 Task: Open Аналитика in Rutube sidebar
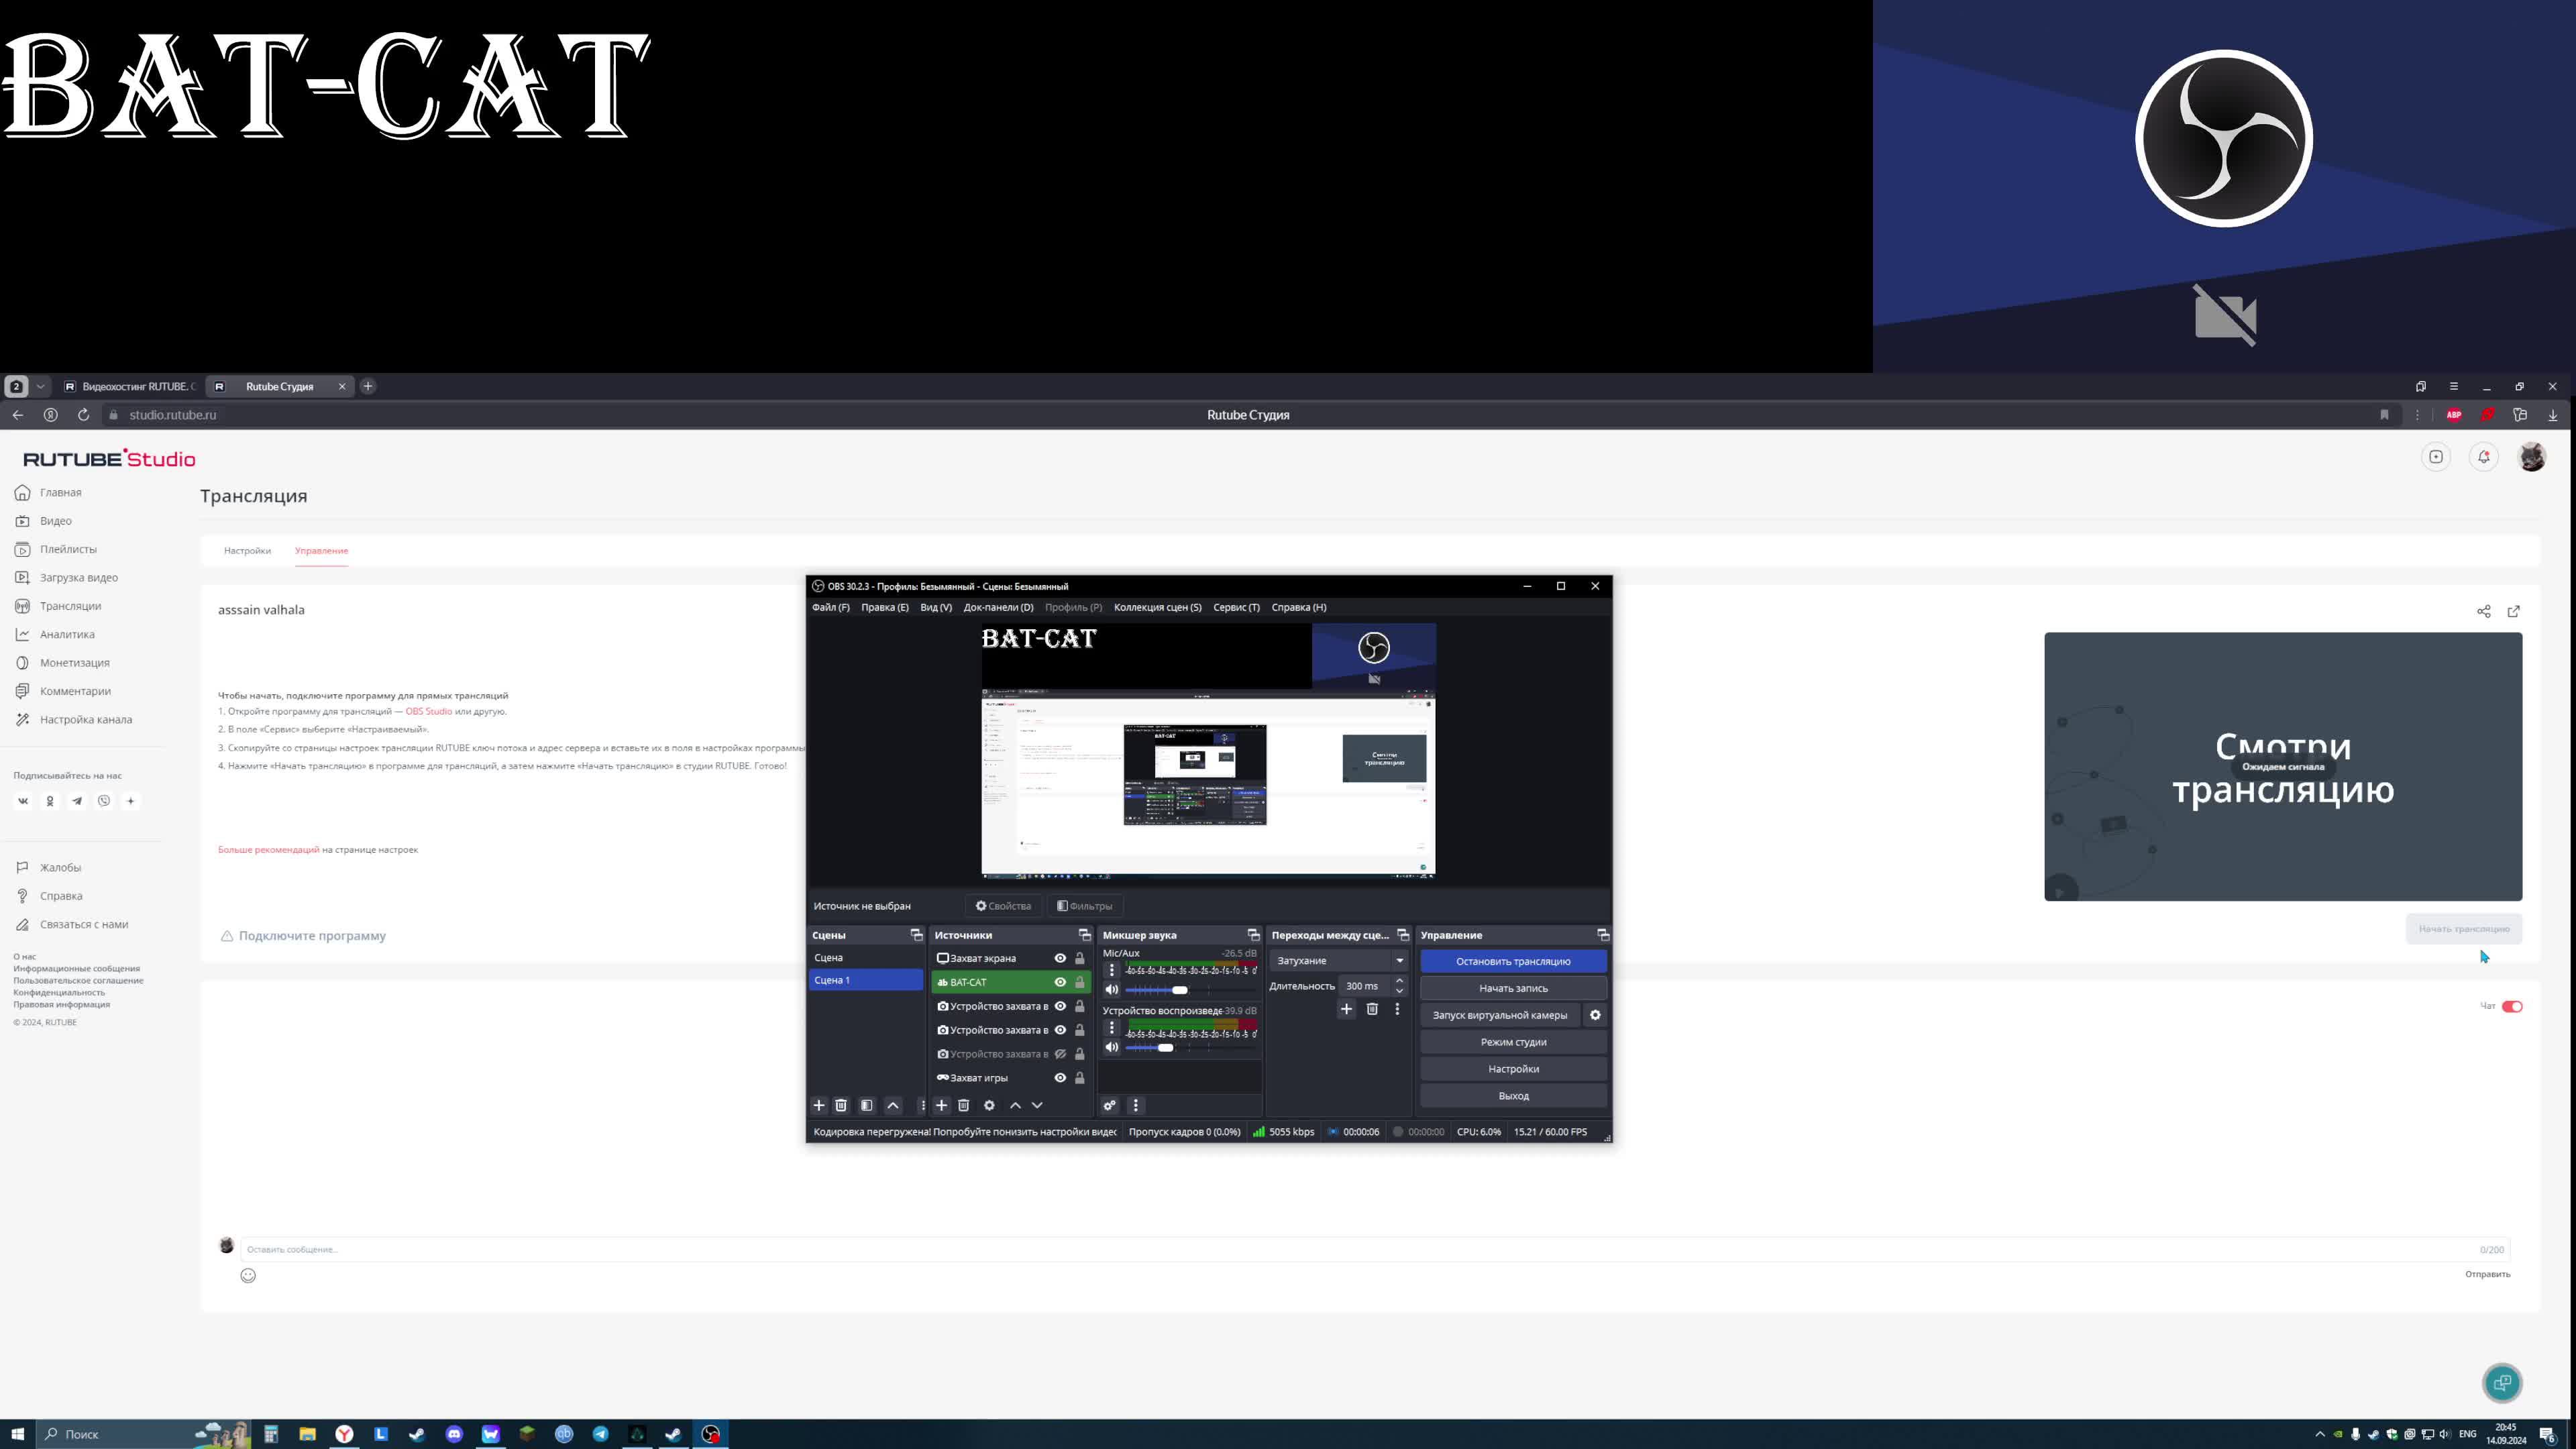(67, 634)
